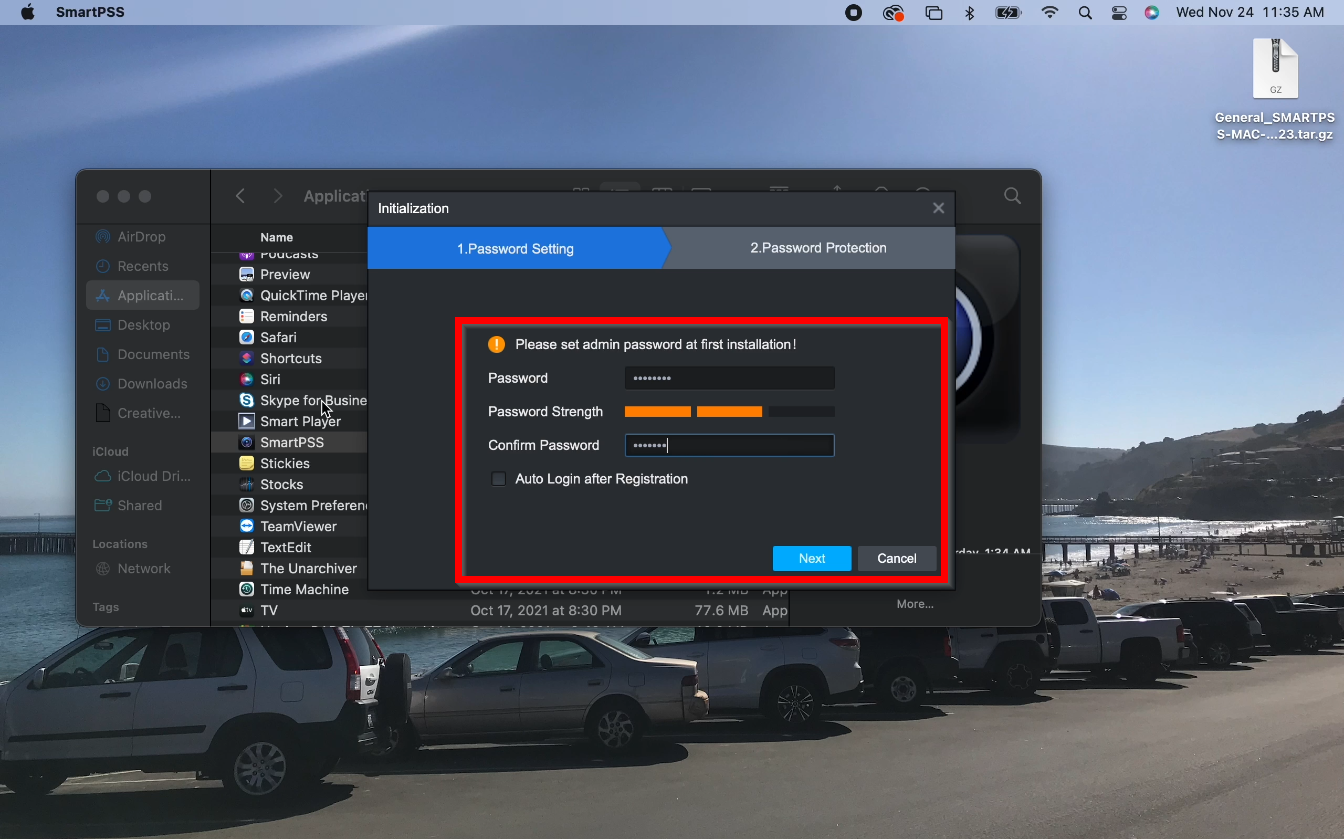Open Downloads in the Finder sidebar

click(142, 384)
